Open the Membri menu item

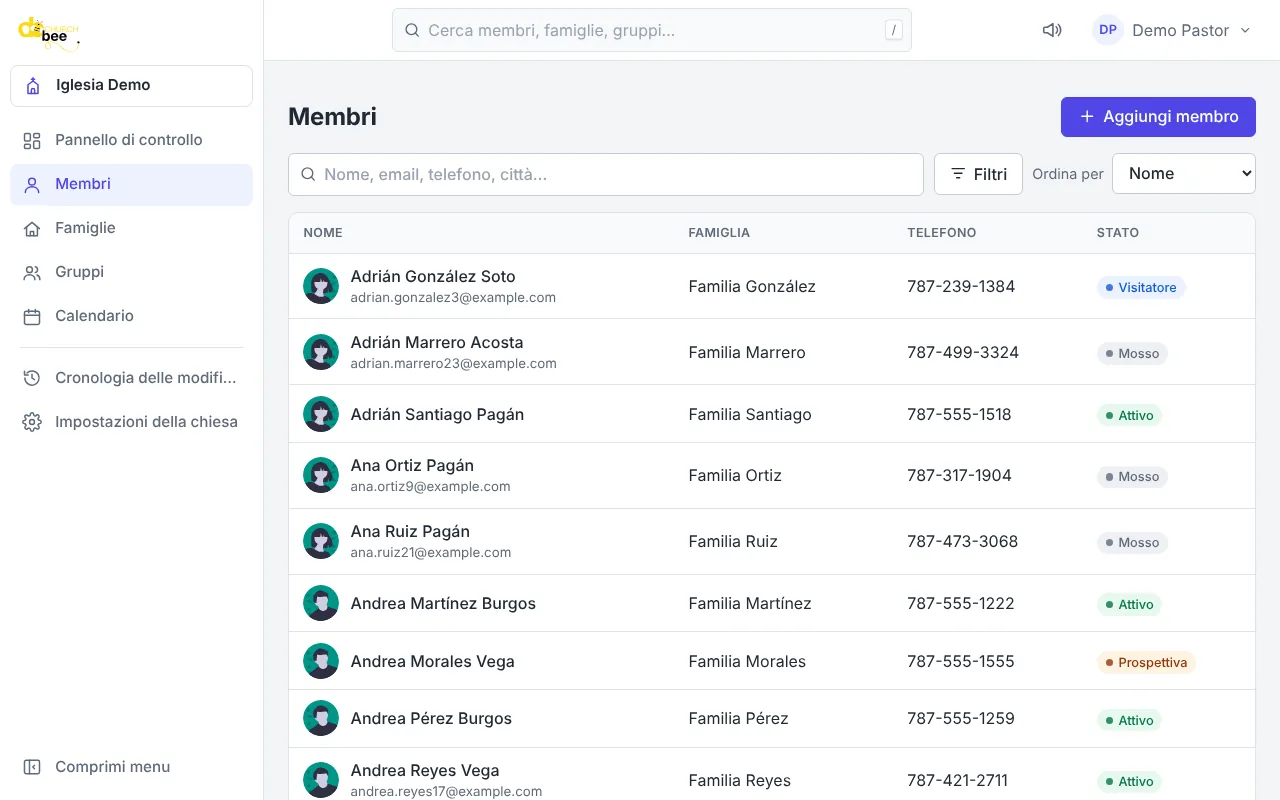131,184
